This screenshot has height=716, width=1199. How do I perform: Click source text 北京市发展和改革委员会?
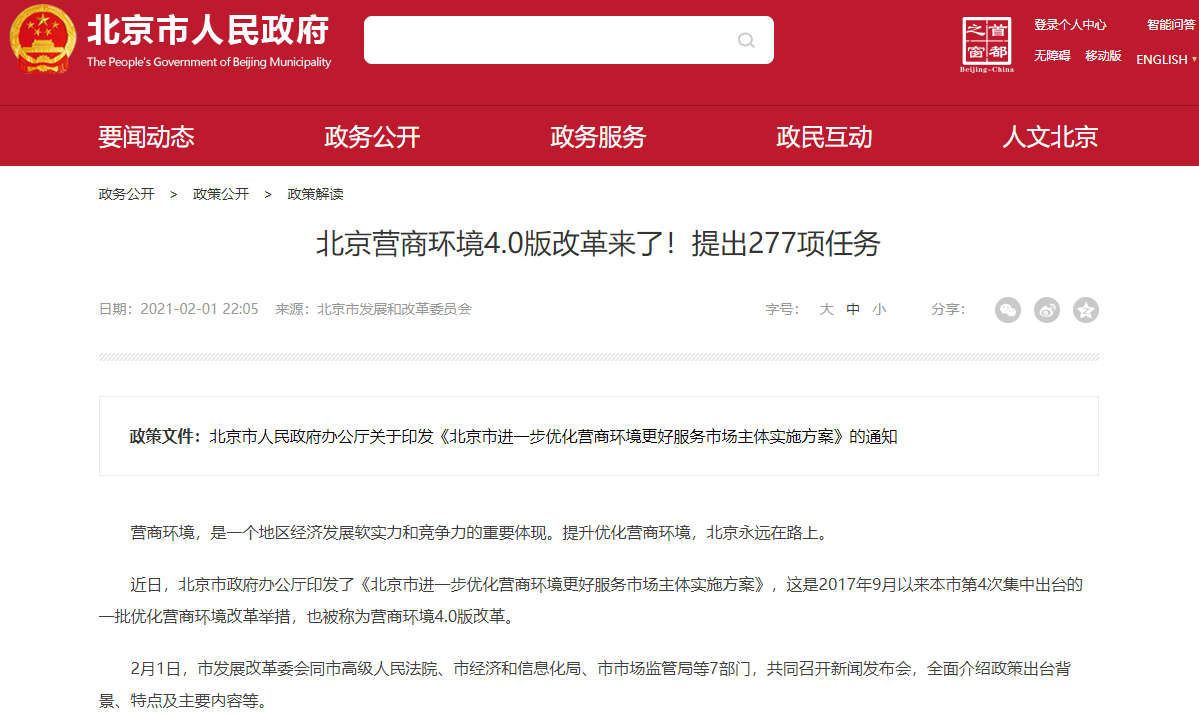coord(395,309)
